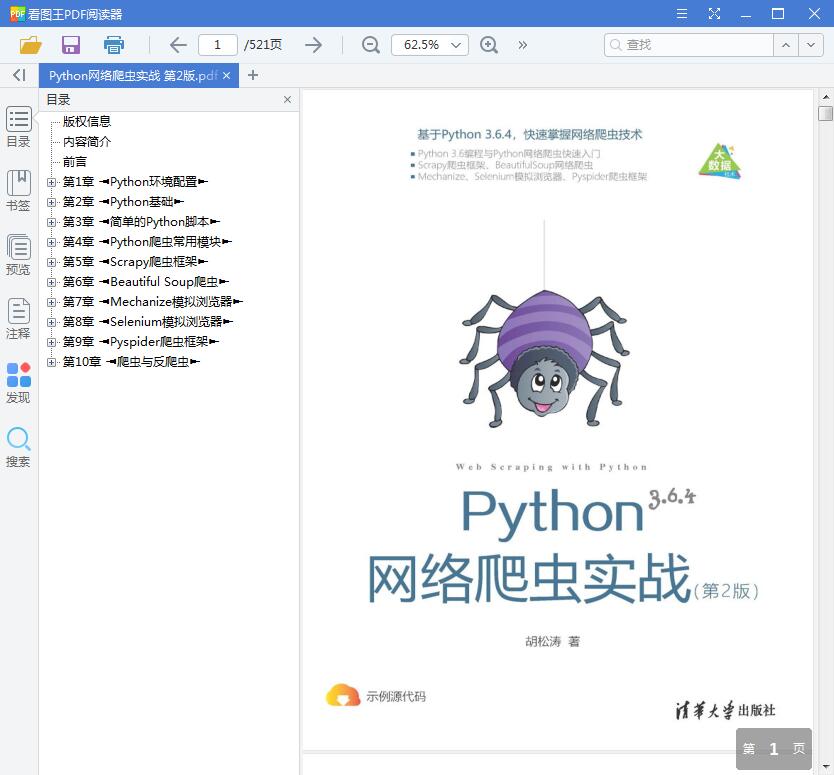Save the current document
The height and width of the screenshot is (775, 834).
(x=70, y=45)
